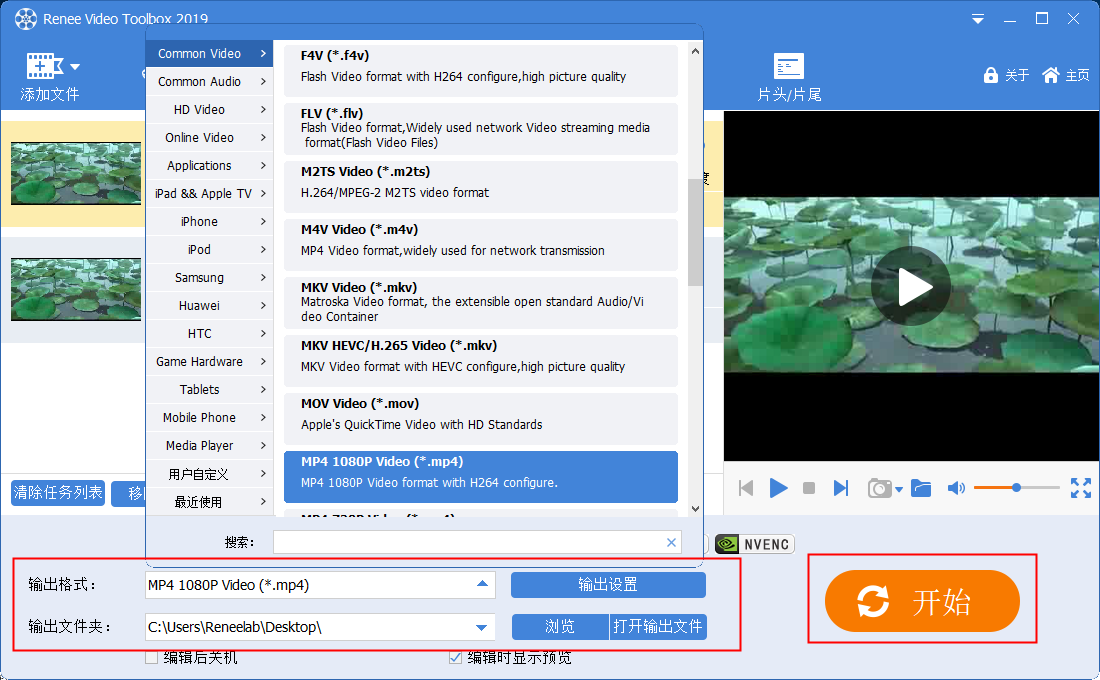
Task: Open the Tablets category
Action: 210,389
